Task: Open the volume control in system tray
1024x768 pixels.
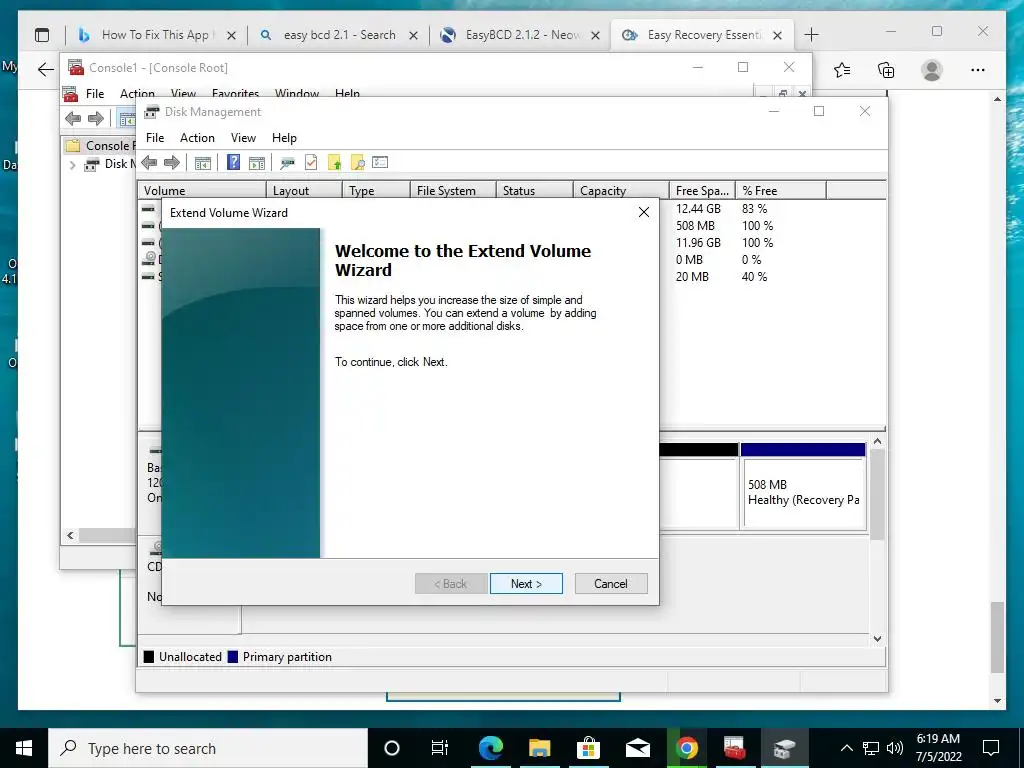Action: (x=895, y=748)
